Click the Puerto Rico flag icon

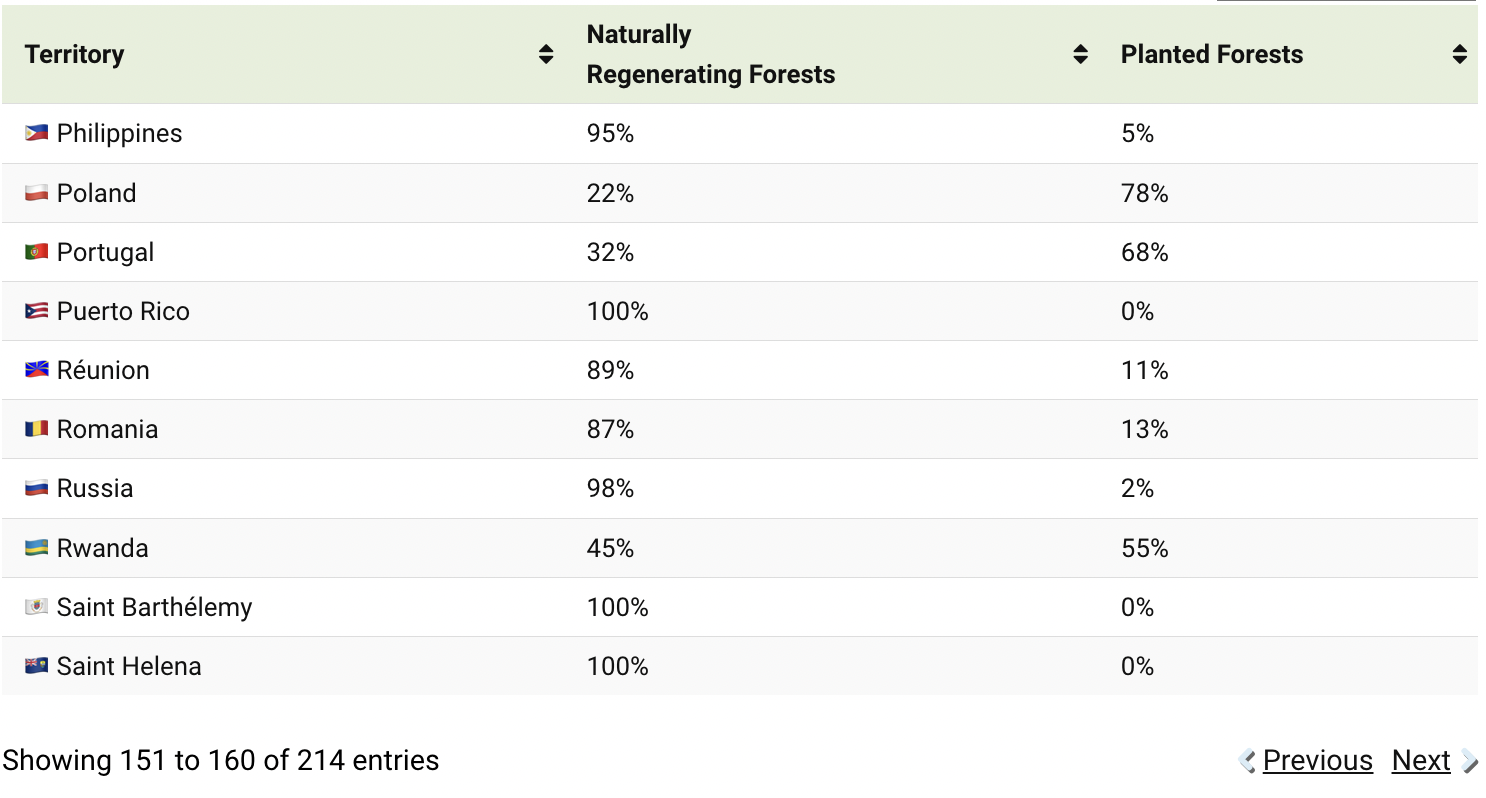pyautogui.click(x=37, y=311)
